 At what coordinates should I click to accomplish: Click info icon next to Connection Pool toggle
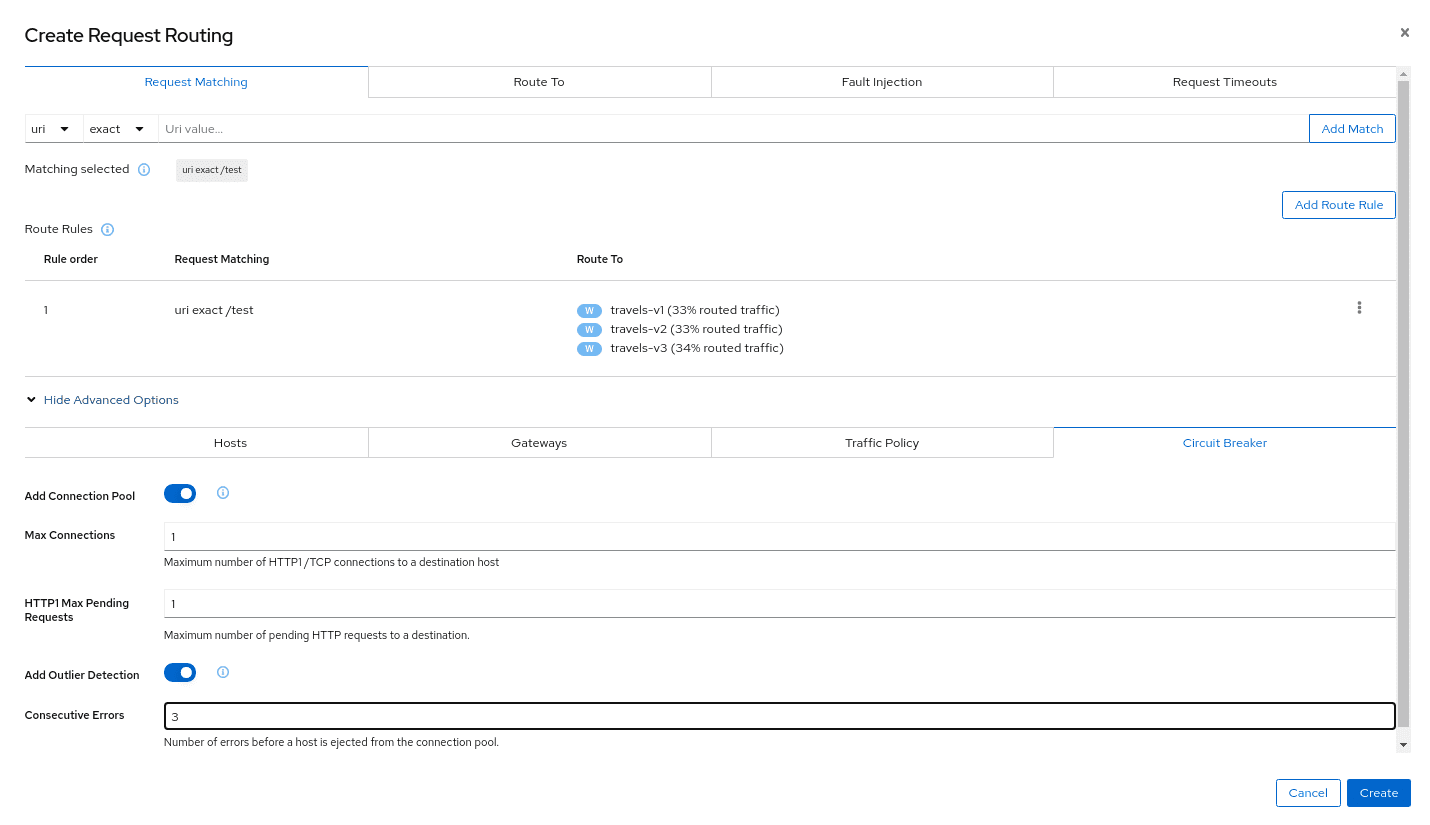223,493
